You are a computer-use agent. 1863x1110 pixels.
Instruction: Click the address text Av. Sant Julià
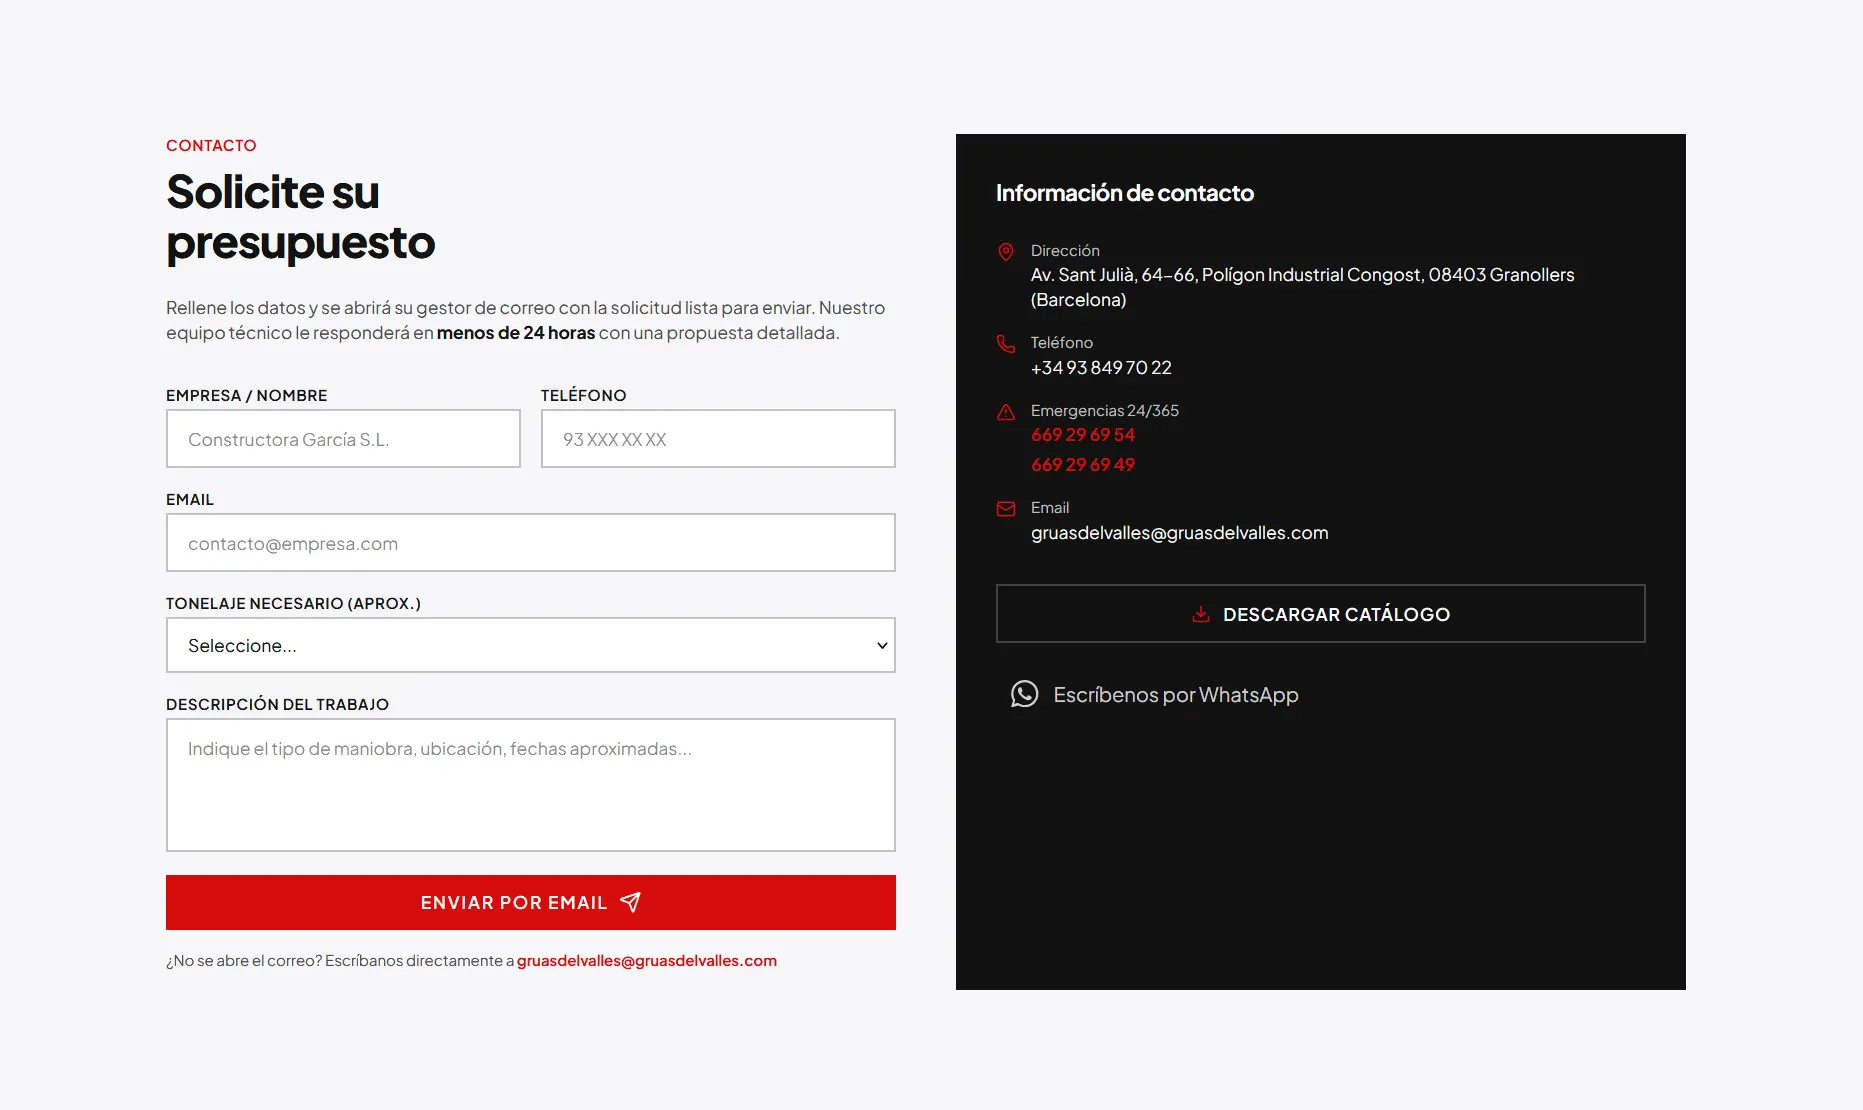1302,287
